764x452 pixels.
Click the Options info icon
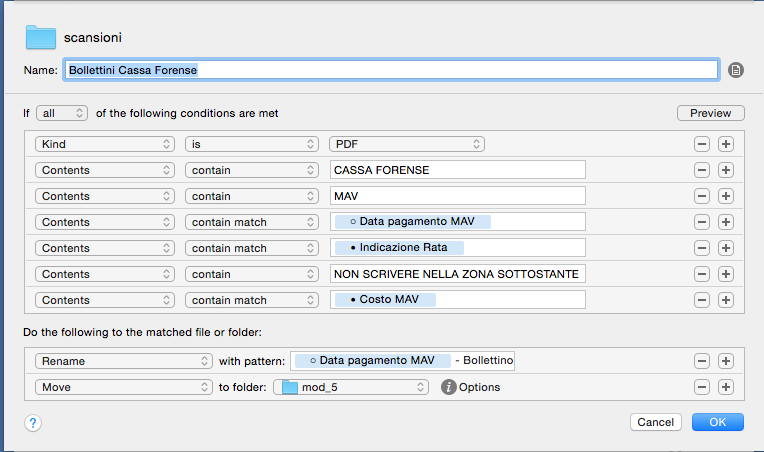click(449, 387)
